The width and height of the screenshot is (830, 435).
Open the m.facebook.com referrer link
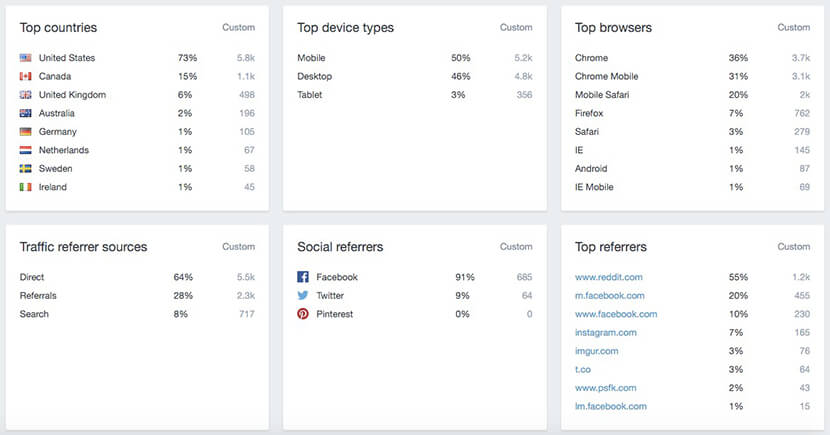(x=609, y=296)
